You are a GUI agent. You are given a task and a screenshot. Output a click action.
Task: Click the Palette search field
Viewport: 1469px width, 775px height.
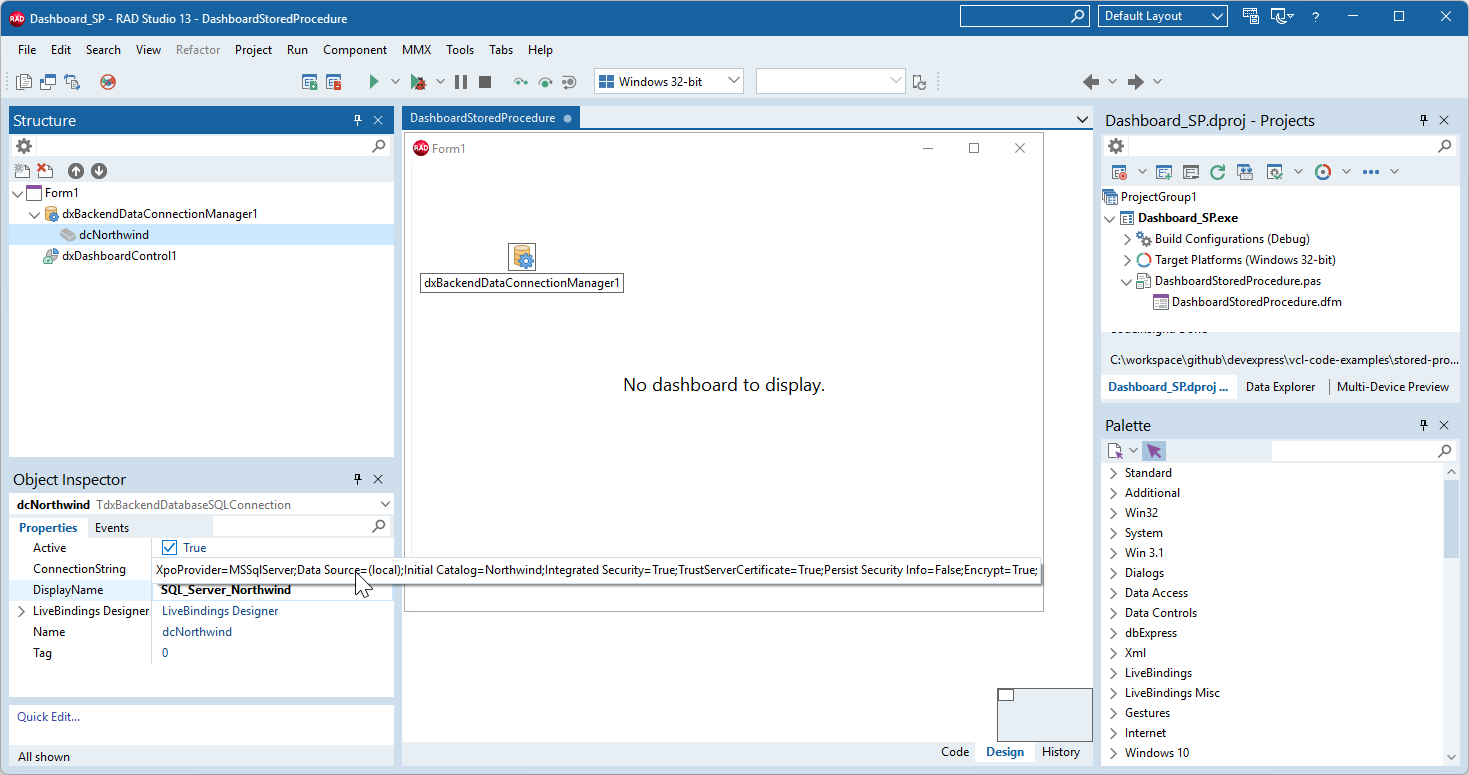(x=1363, y=452)
